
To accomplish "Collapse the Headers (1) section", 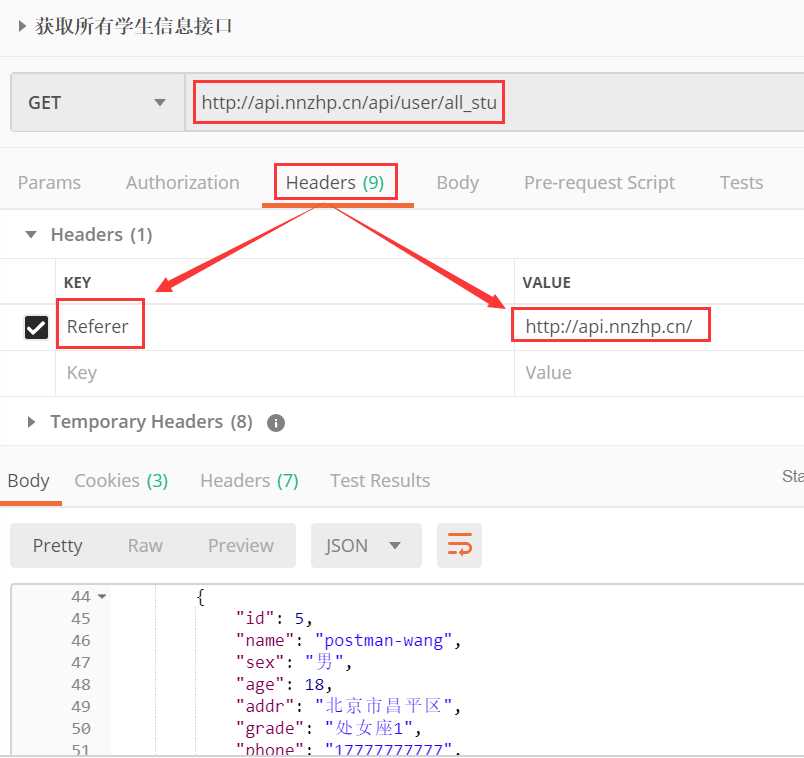I will (x=31, y=235).
